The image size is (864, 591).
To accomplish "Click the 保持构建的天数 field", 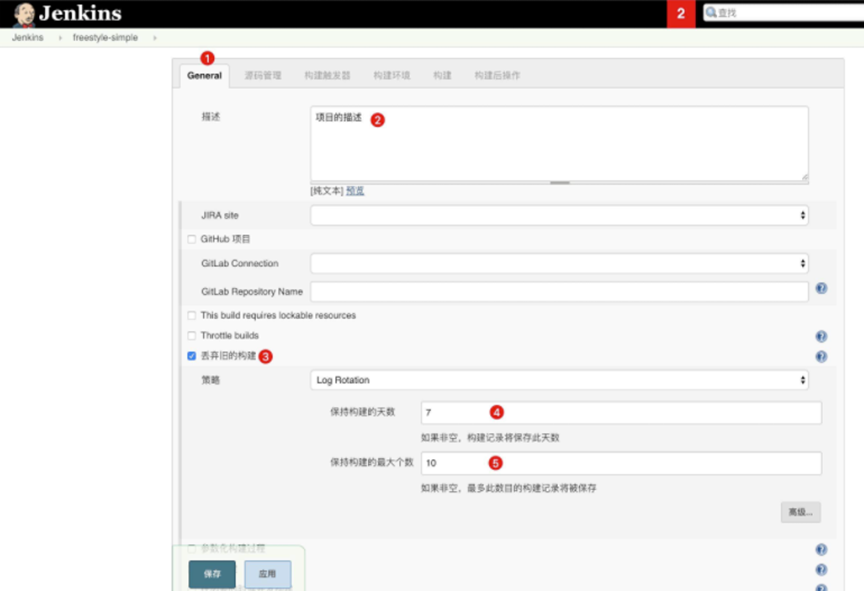I will [621, 413].
